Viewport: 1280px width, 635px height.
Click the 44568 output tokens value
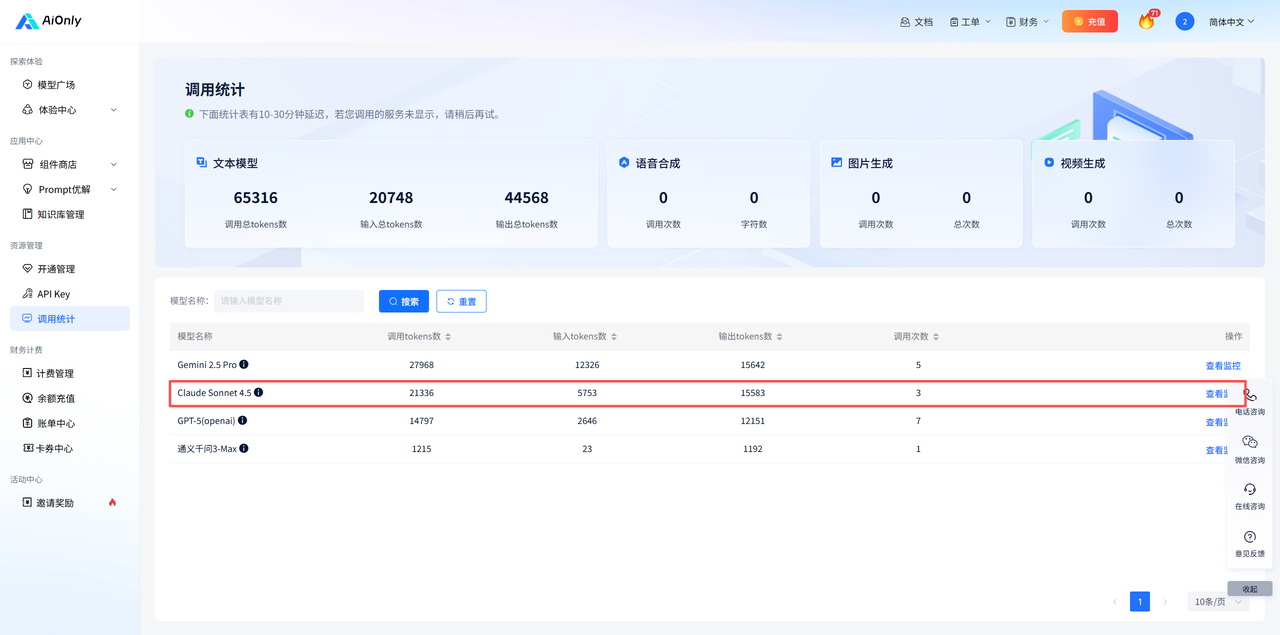click(527, 198)
